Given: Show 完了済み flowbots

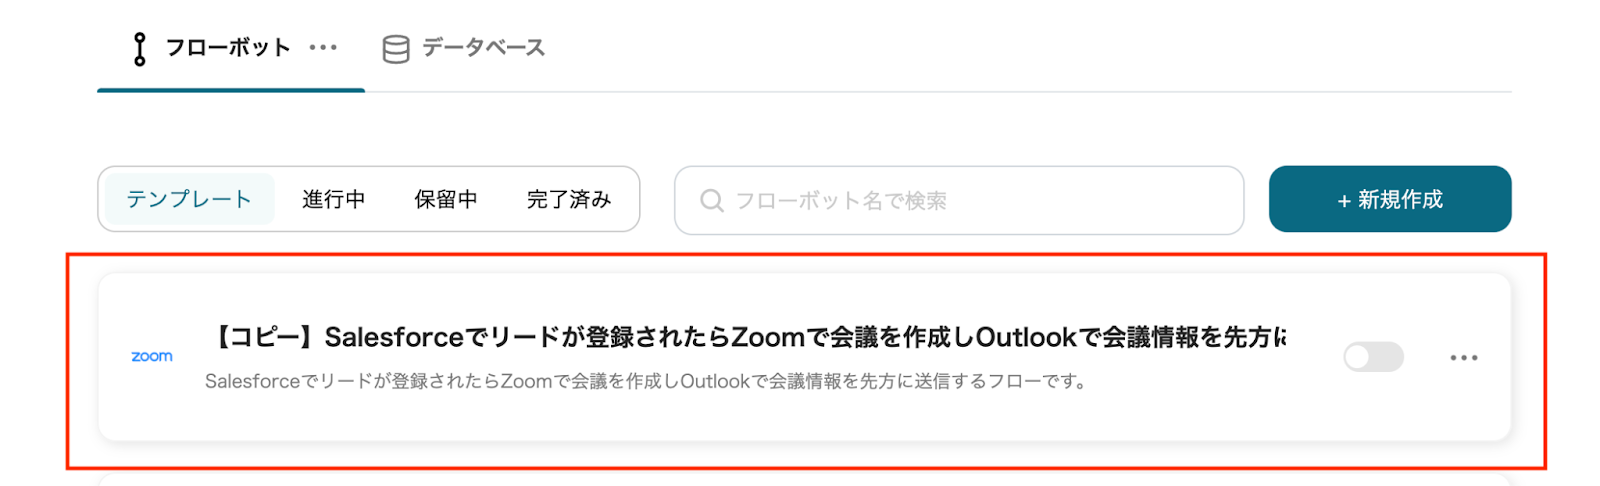Looking at the screenshot, I should coord(569,199).
